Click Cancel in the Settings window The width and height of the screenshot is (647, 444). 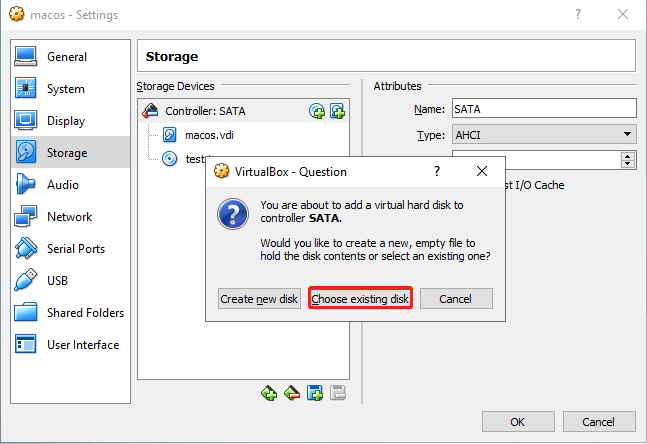click(599, 422)
